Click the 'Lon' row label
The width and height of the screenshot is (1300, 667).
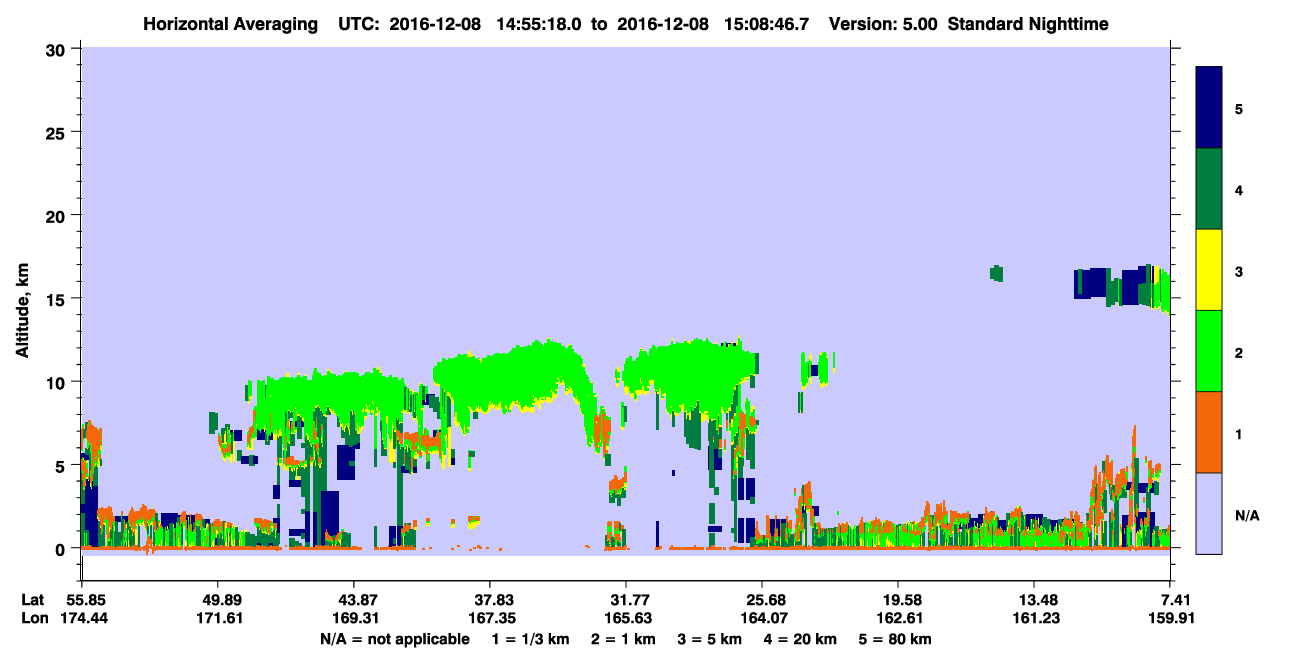click(33, 618)
